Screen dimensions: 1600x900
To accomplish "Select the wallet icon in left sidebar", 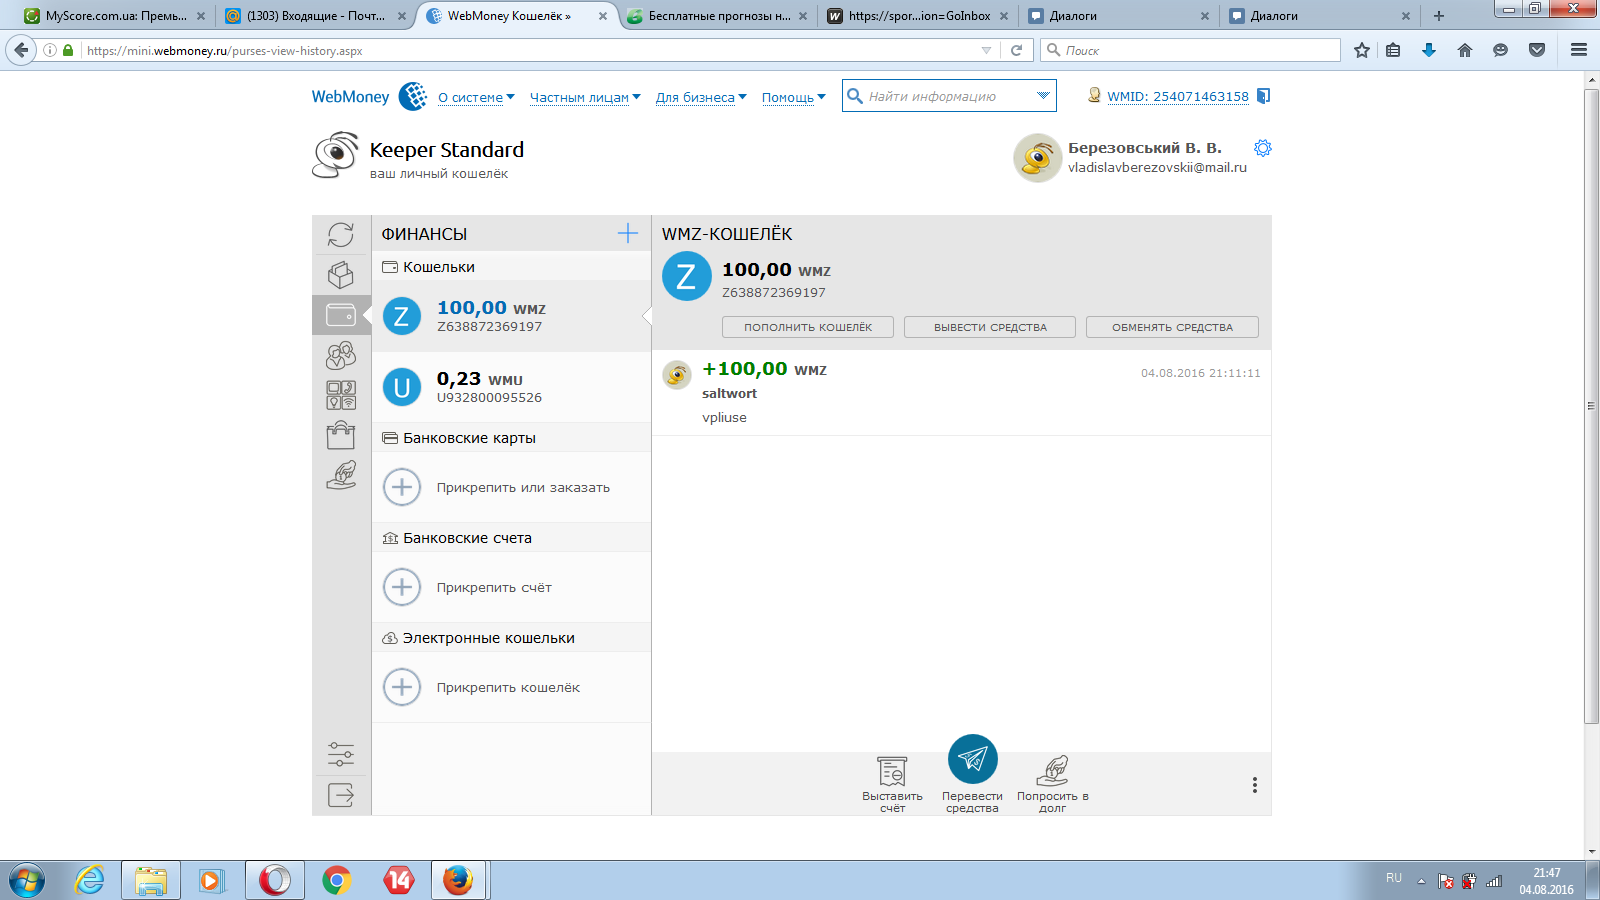I will (x=341, y=315).
